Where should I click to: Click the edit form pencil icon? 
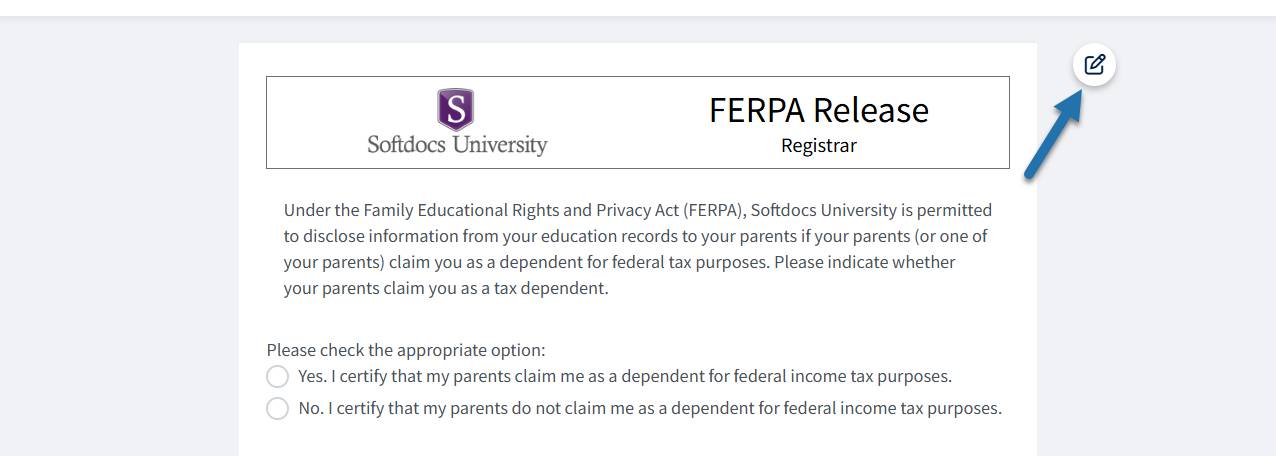(x=1094, y=65)
